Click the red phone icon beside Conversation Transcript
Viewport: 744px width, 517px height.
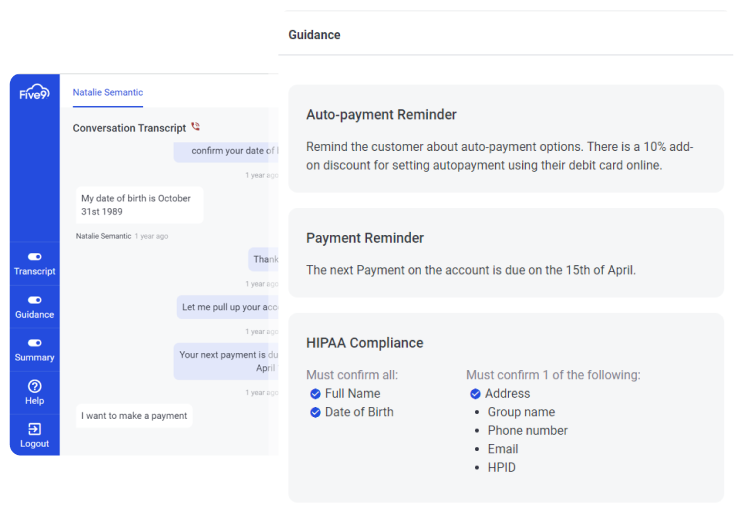click(196, 127)
